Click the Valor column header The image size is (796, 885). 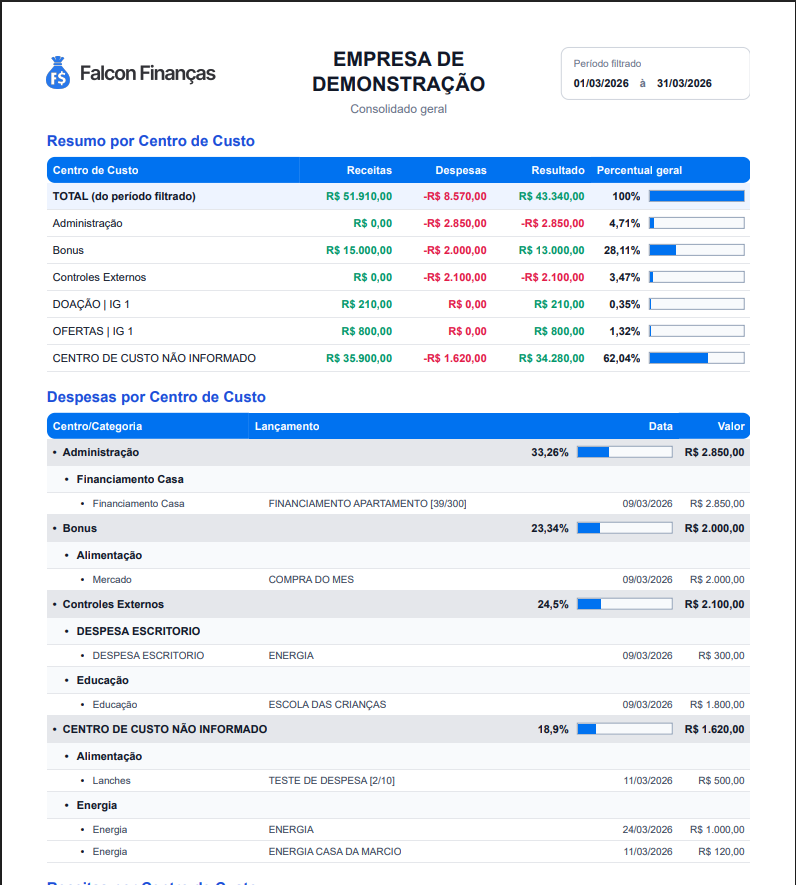pos(731,427)
